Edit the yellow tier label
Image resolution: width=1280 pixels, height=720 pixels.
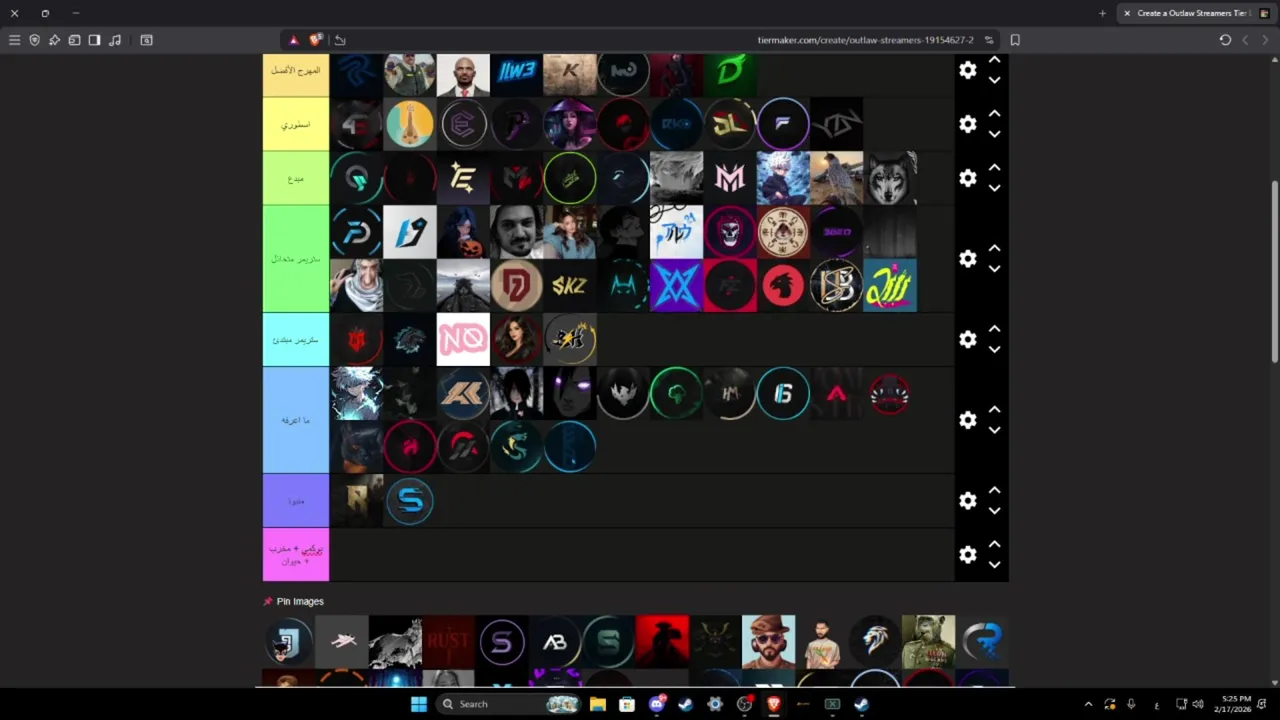[296, 124]
